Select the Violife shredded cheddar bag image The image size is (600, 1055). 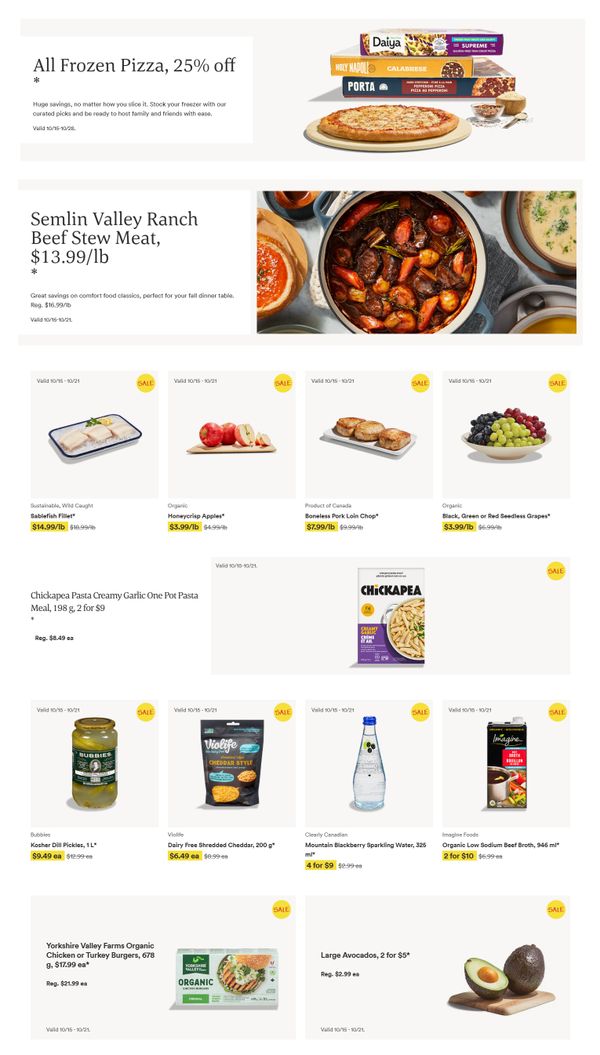click(232, 762)
